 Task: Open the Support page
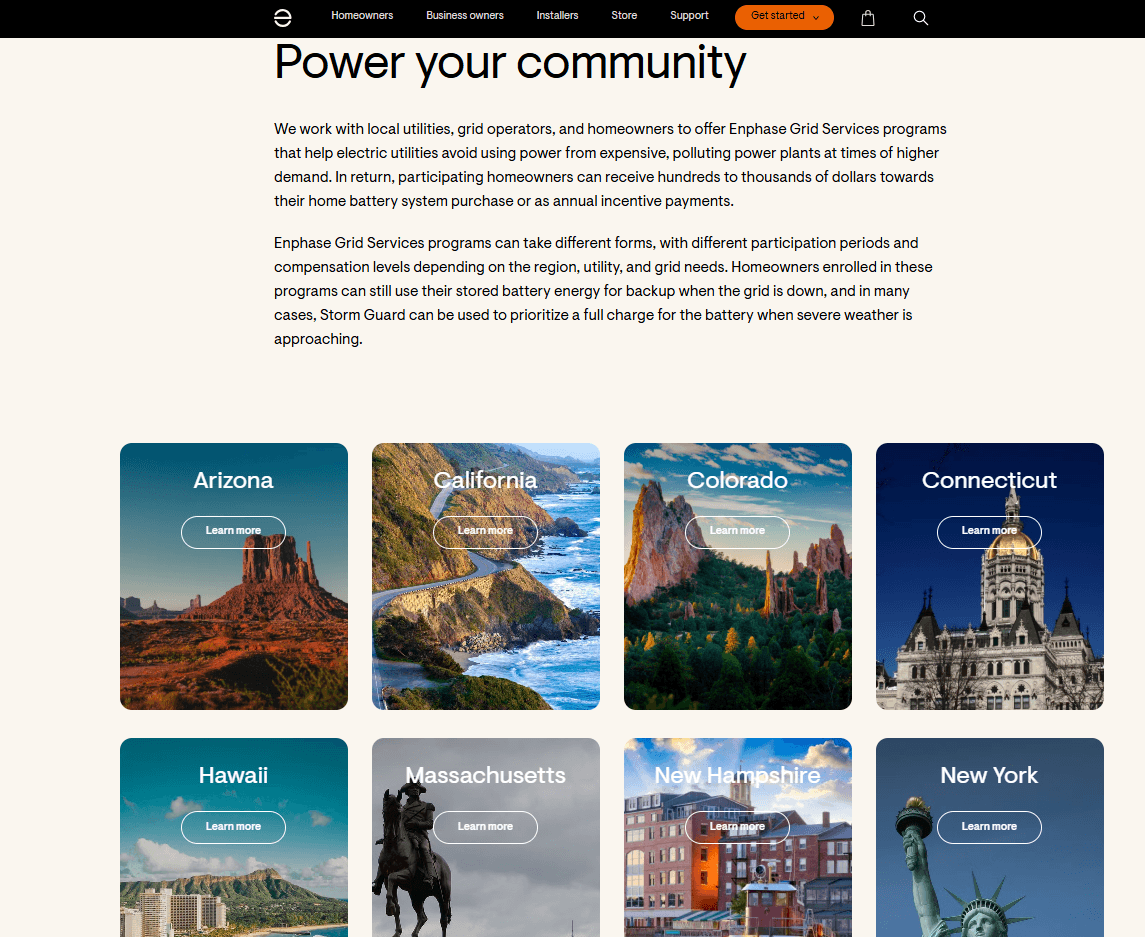pyautogui.click(x=689, y=16)
